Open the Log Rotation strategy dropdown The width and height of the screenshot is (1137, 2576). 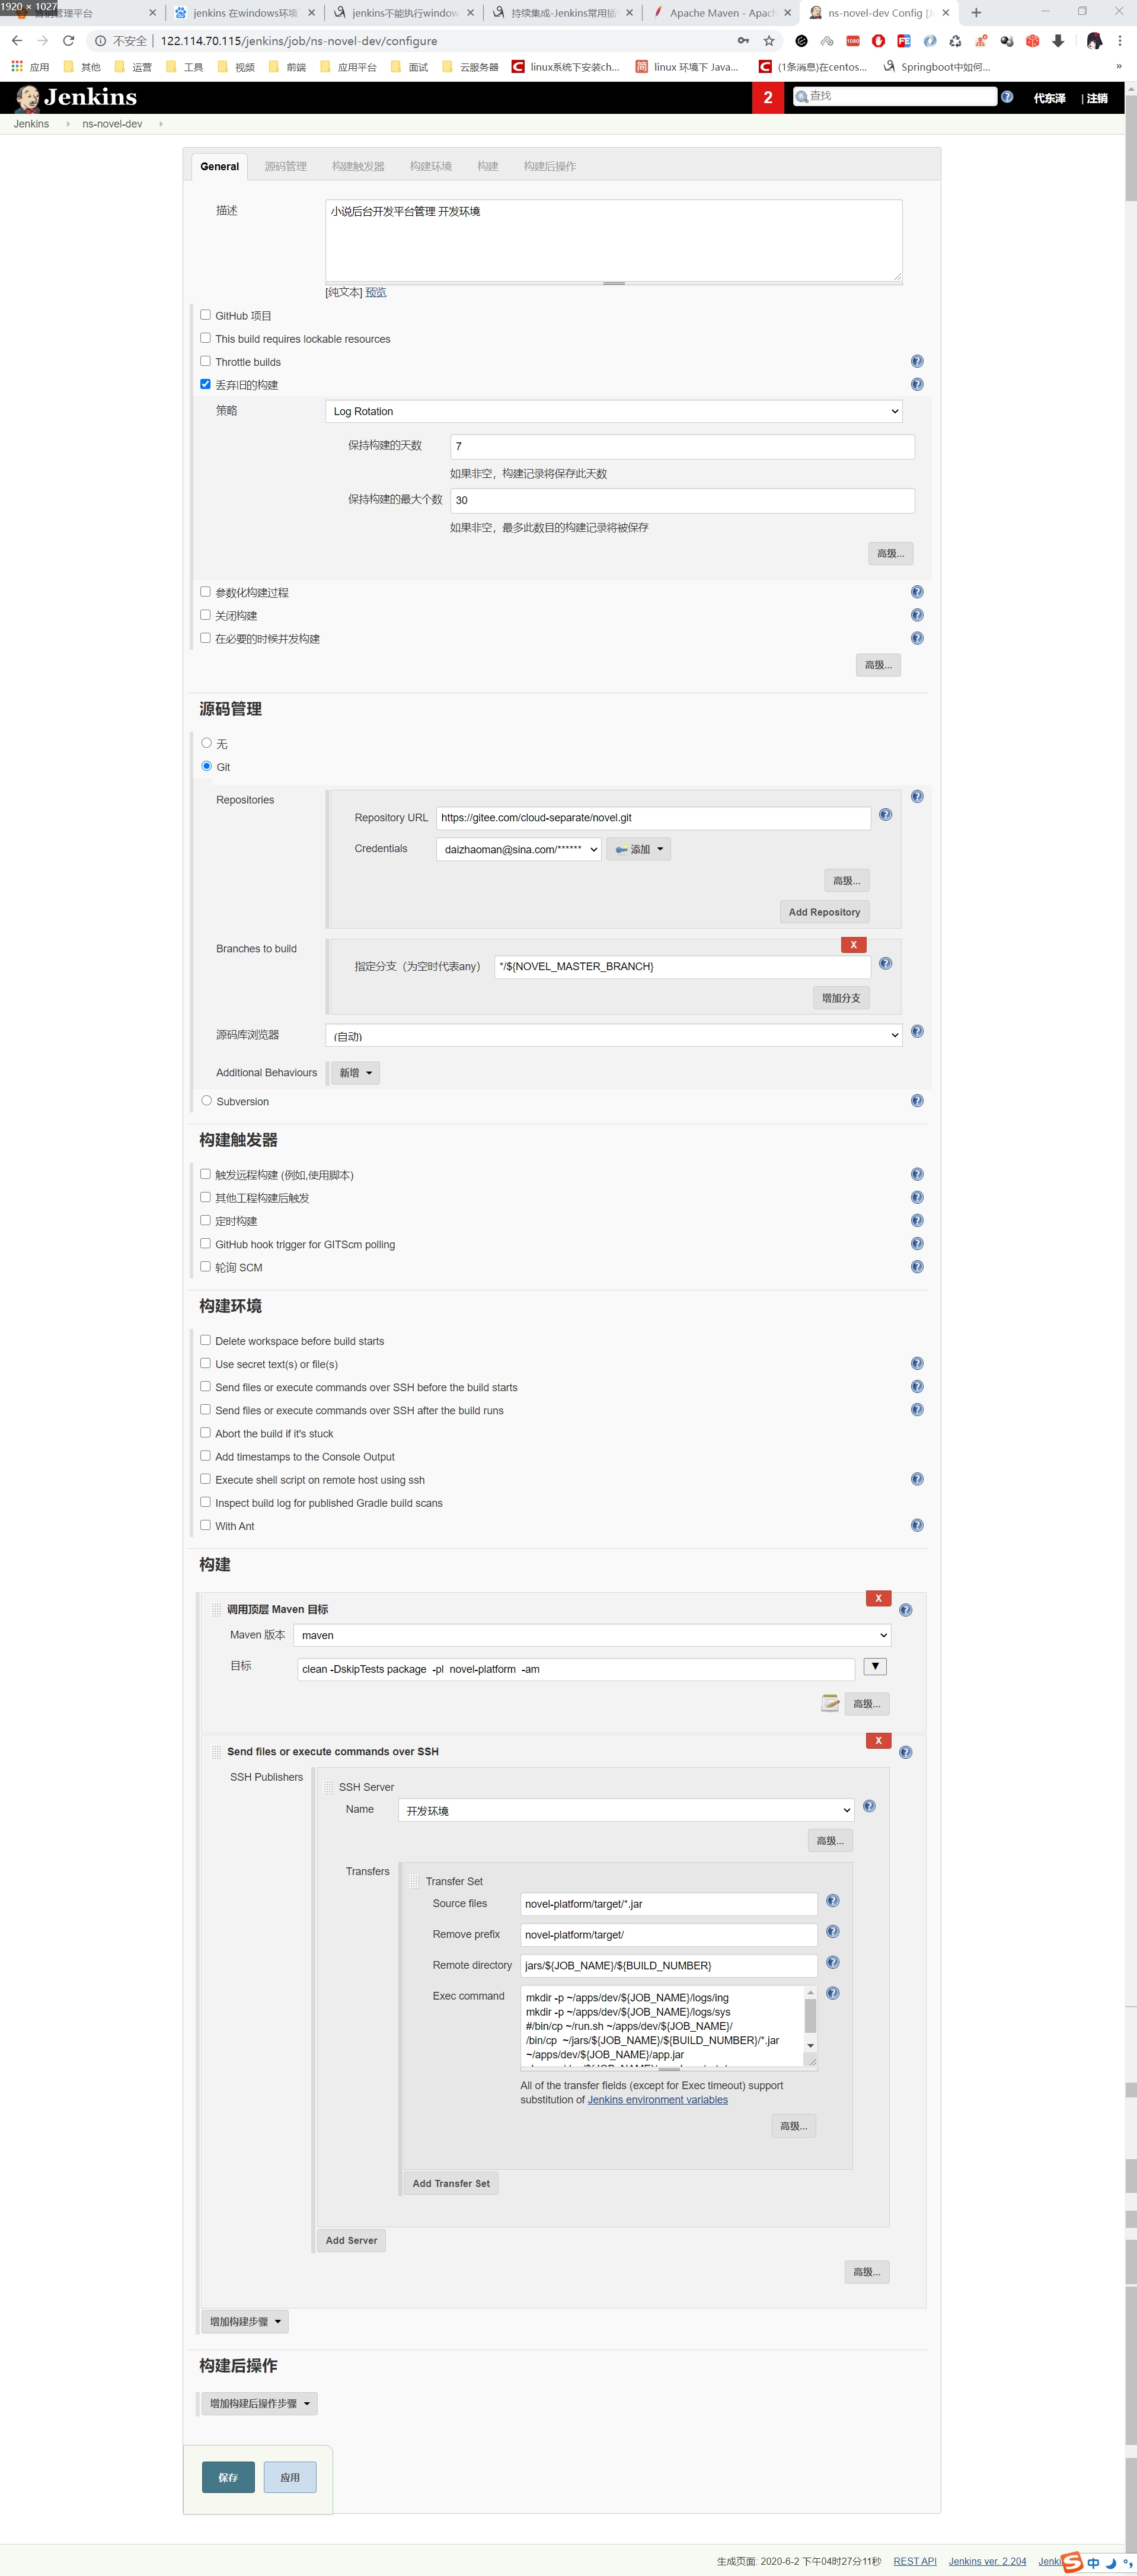[x=613, y=411]
